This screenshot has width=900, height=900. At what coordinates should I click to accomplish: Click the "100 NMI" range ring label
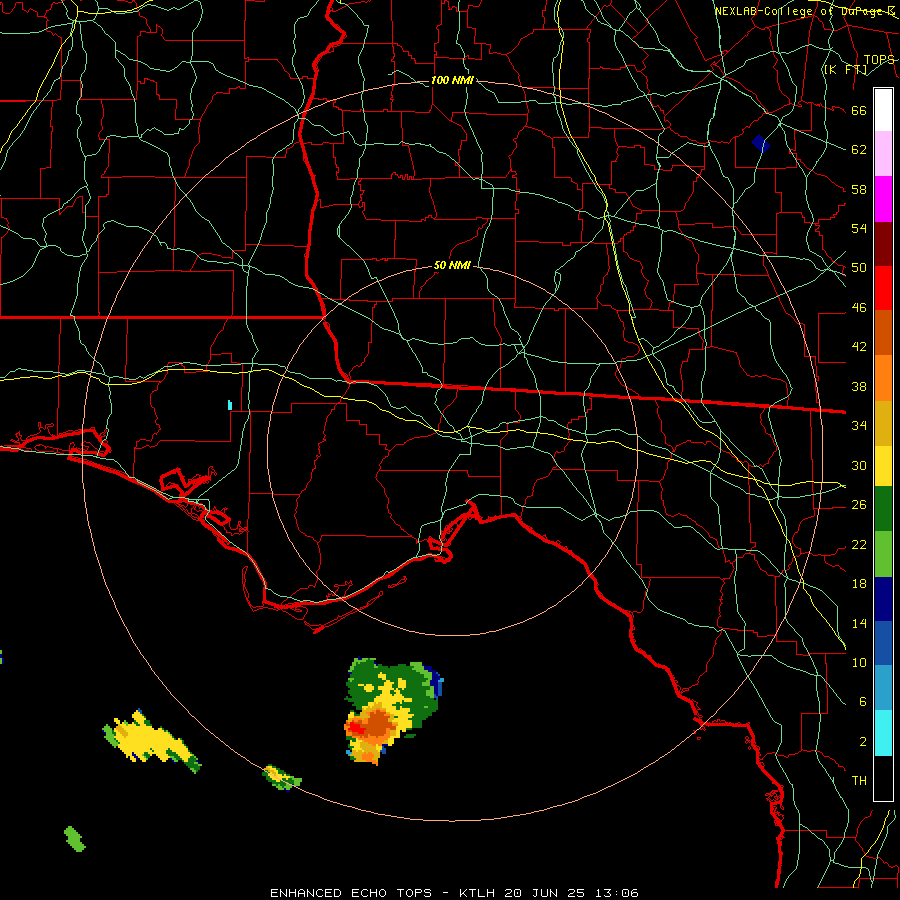click(x=452, y=80)
